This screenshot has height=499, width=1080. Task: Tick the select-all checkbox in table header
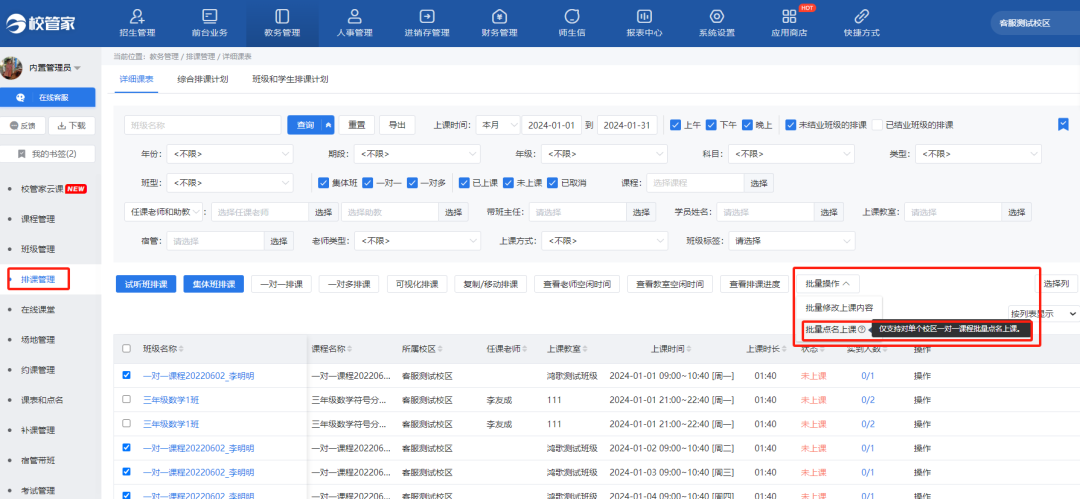[x=126, y=349]
